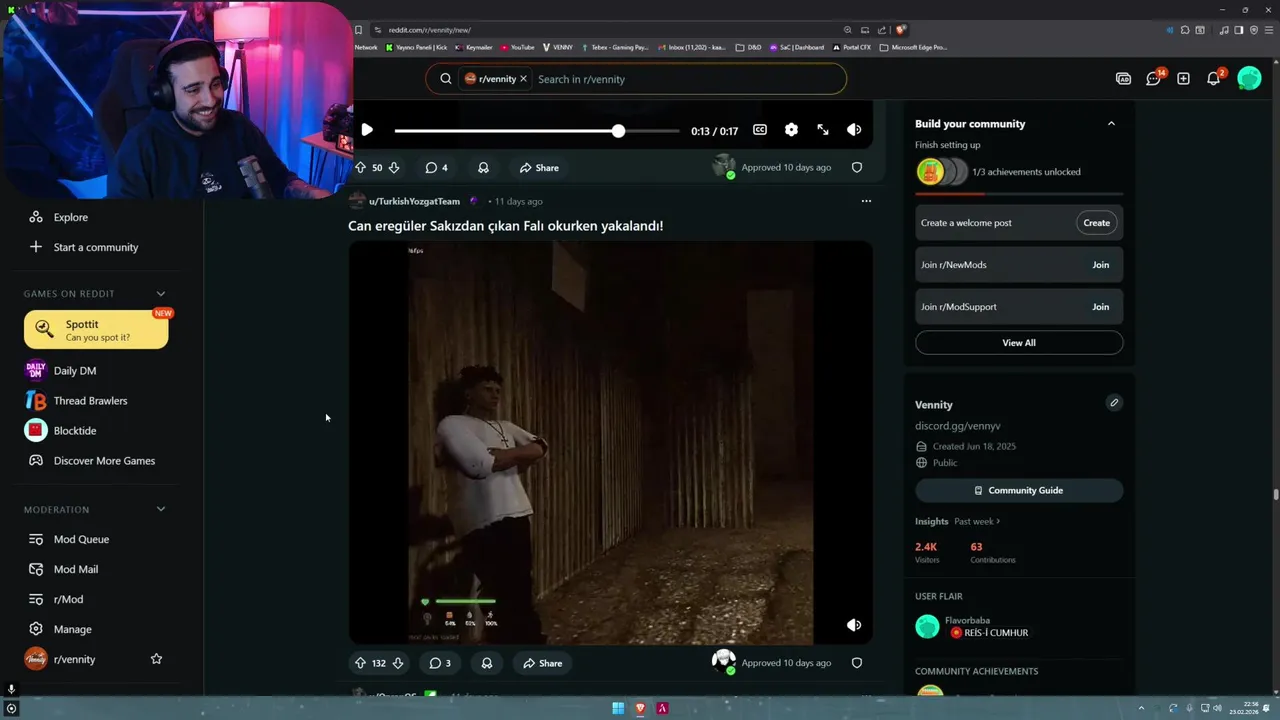1280x720 pixels.
Task: Open chat with 14 unread messages
Action: 1154,79
